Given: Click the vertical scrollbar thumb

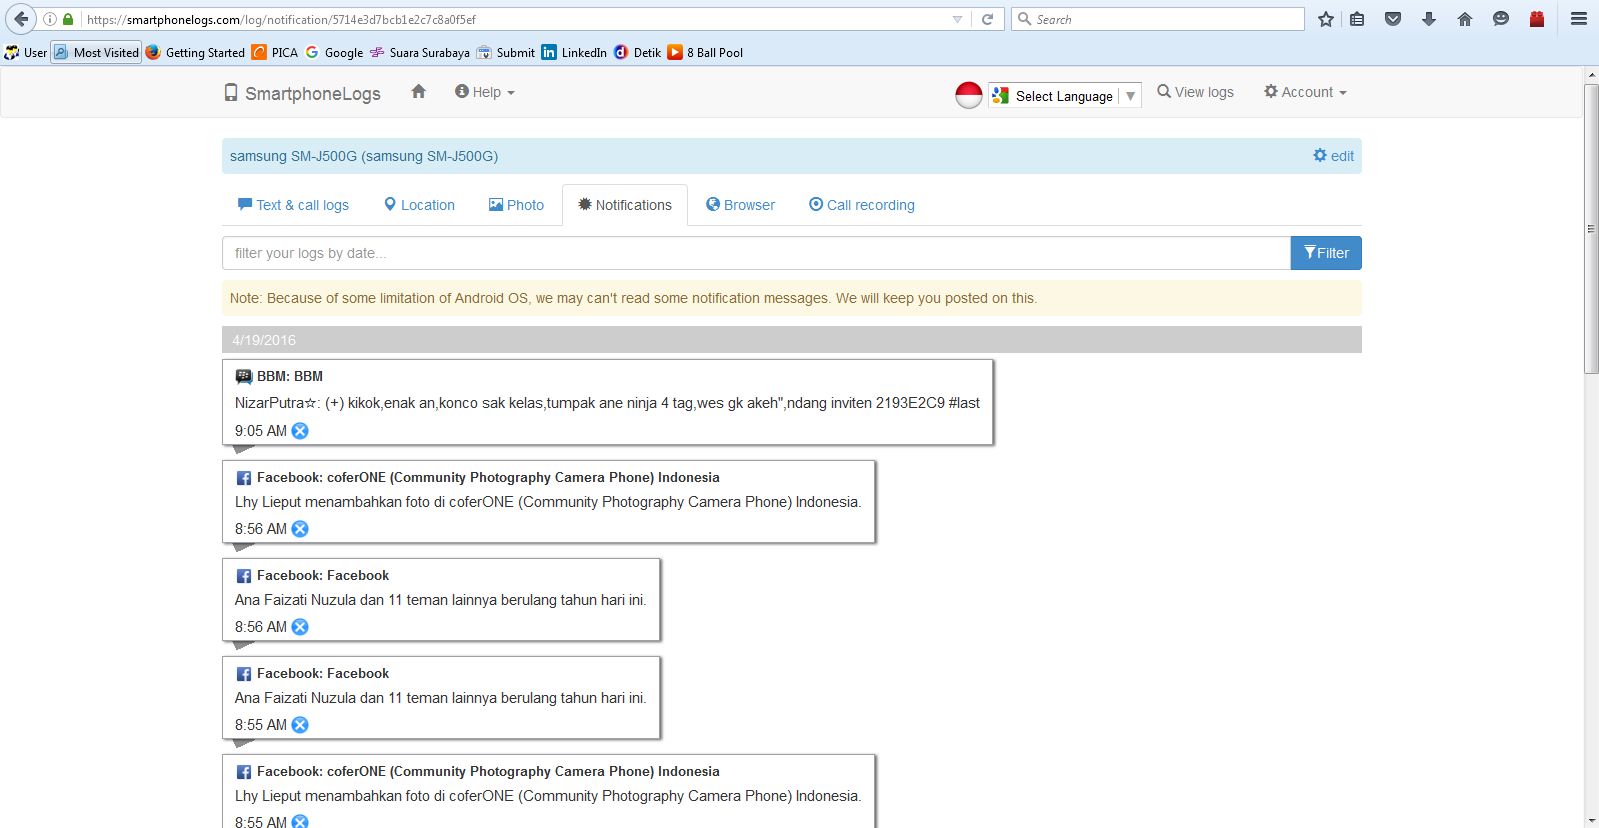Looking at the screenshot, I should pyautogui.click(x=1591, y=229).
